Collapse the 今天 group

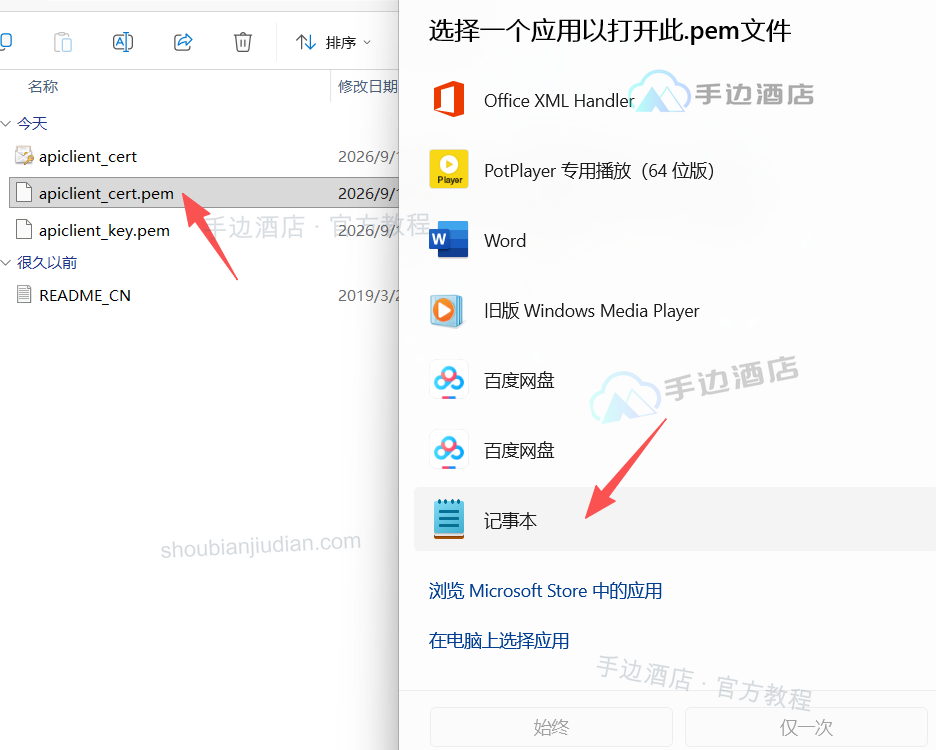[7, 124]
